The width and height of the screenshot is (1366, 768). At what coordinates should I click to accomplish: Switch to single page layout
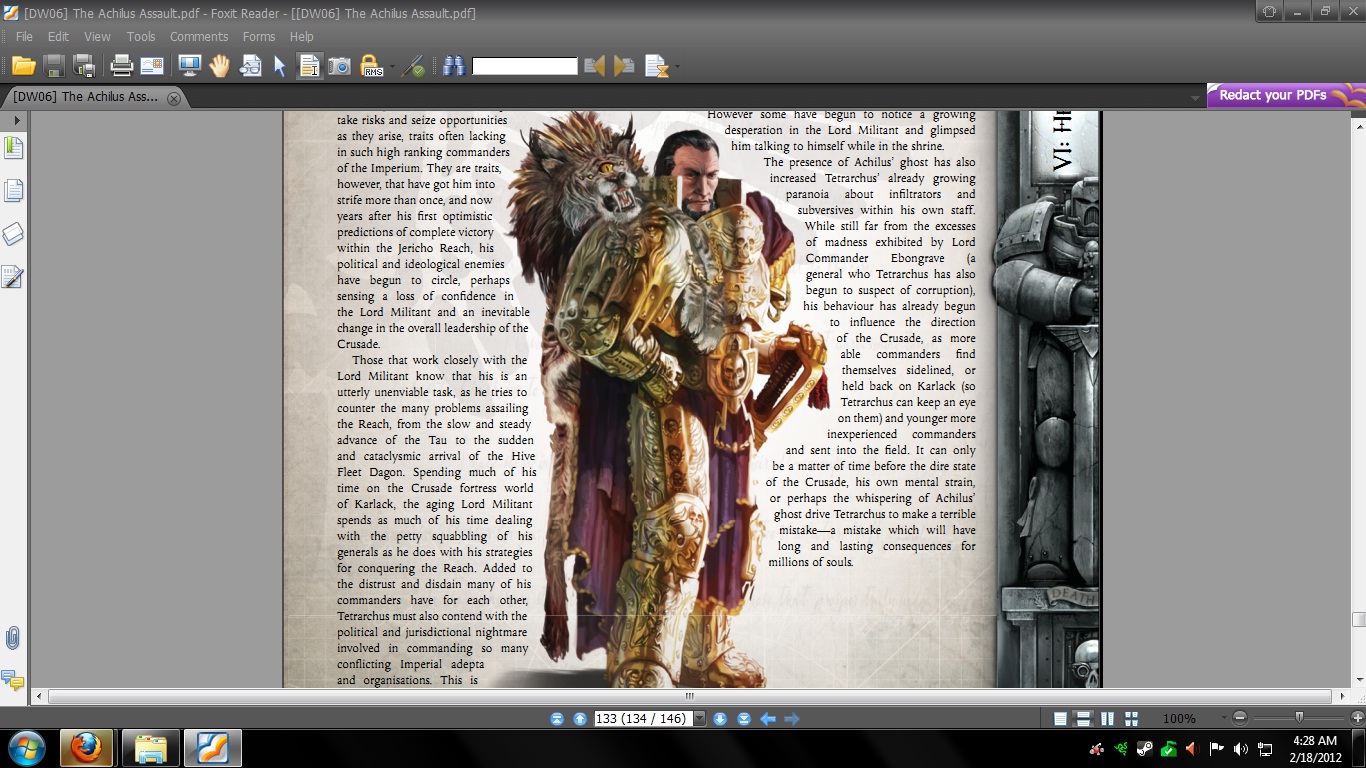point(1060,719)
